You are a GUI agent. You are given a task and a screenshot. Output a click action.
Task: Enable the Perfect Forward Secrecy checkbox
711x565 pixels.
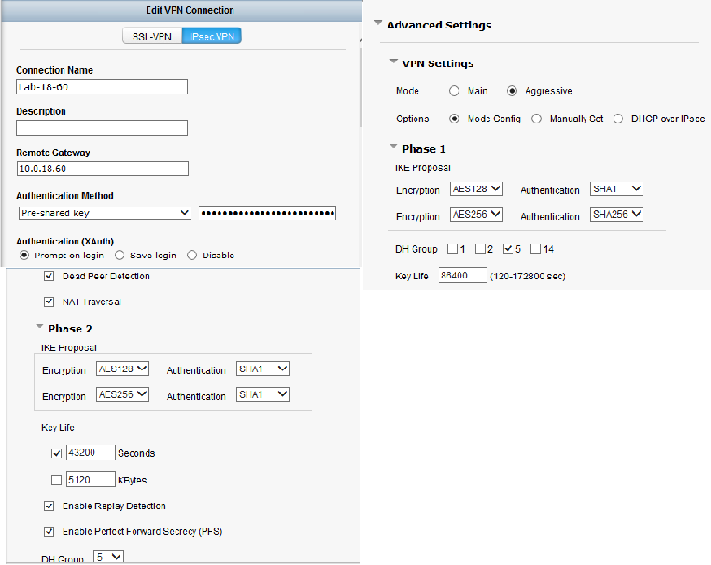(50, 530)
